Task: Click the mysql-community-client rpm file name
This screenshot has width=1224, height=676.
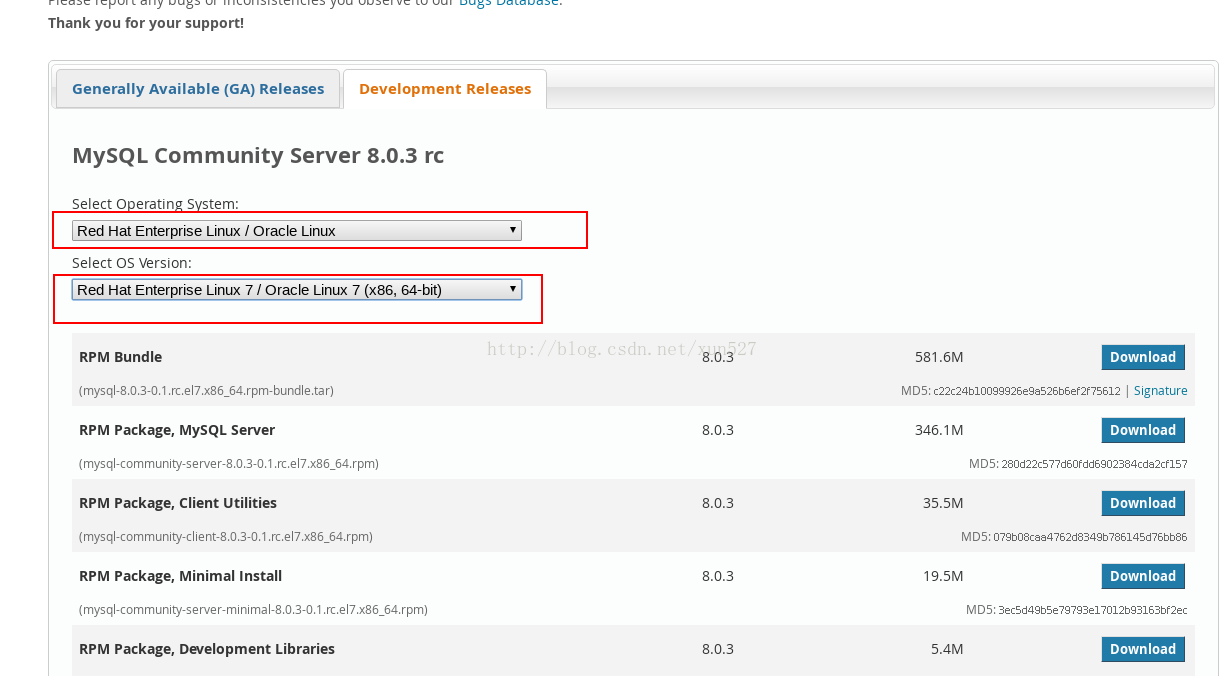Action: pos(226,537)
